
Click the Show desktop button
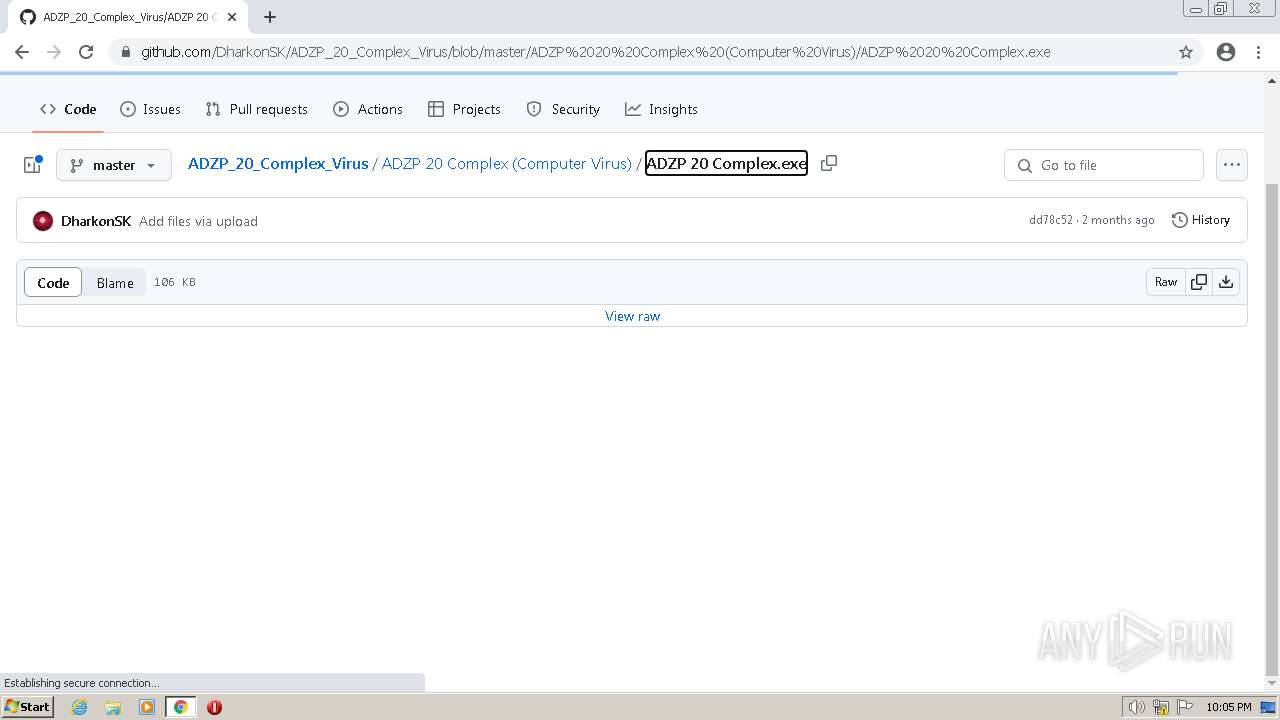click(x=1268, y=707)
